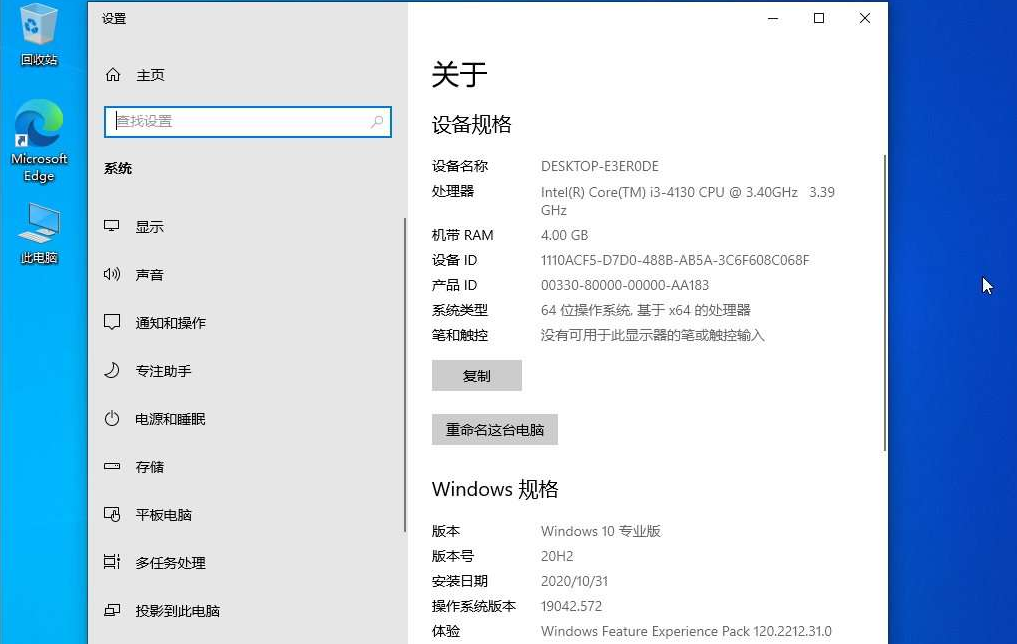Viewport: 1017px width, 644px height.
Task: Click the sidebar vertical scrollbar
Action: click(x=405, y=375)
